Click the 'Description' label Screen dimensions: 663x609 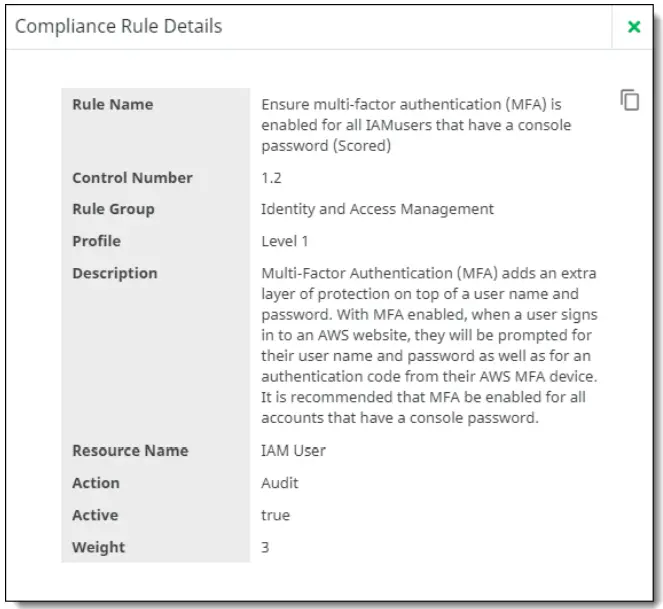click(x=115, y=274)
